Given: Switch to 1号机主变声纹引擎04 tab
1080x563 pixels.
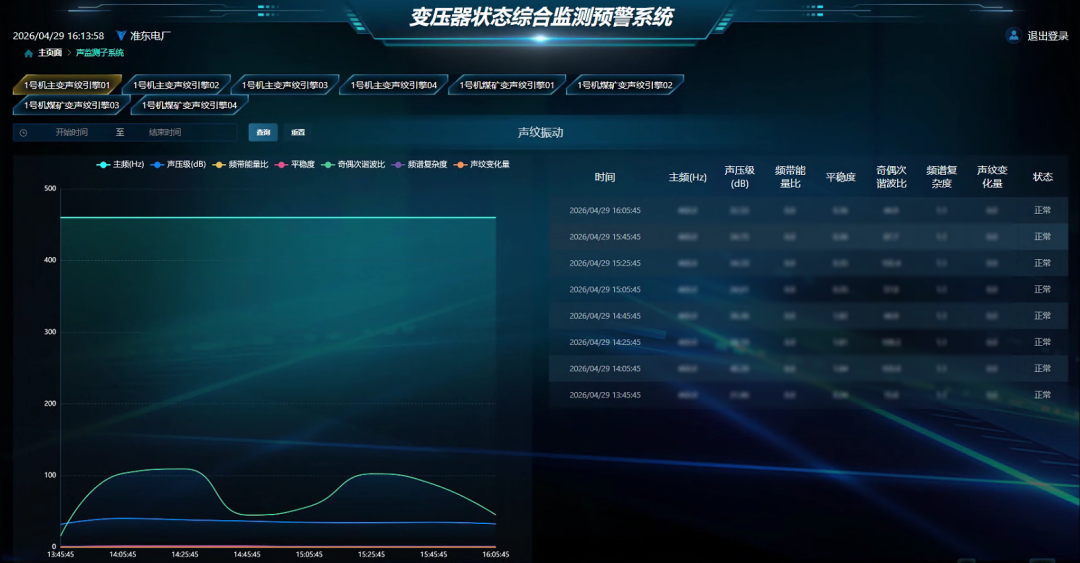Looking at the screenshot, I should click(x=394, y=85).
